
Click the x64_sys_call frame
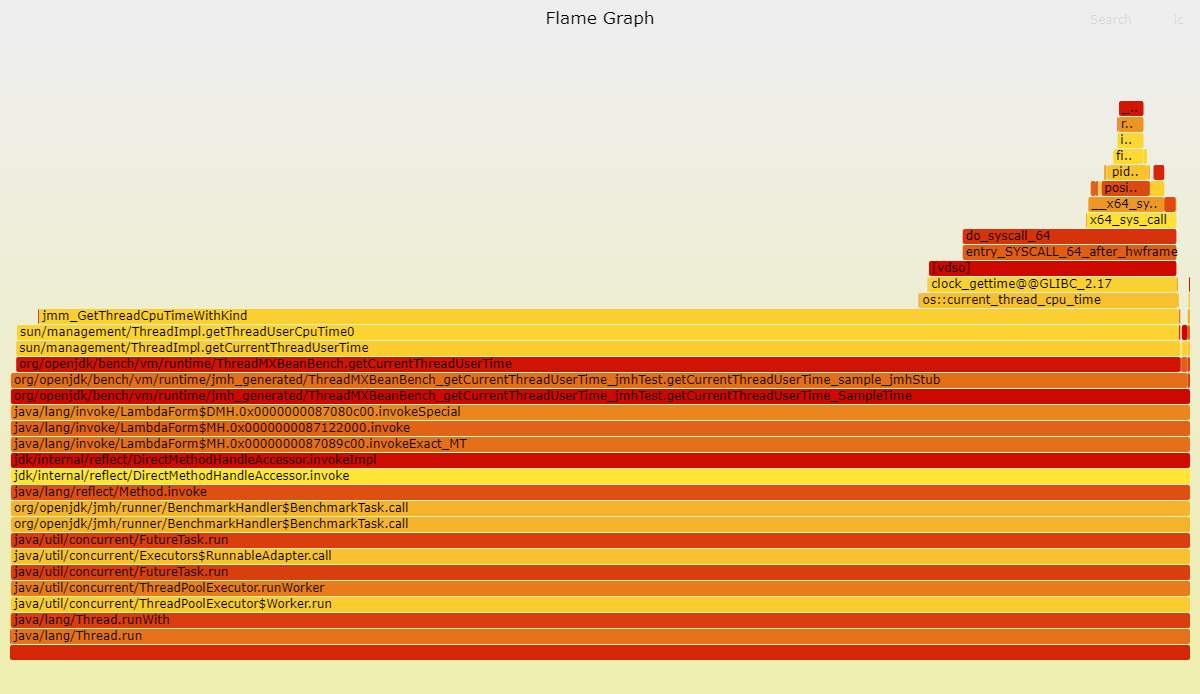[1131, 219]
